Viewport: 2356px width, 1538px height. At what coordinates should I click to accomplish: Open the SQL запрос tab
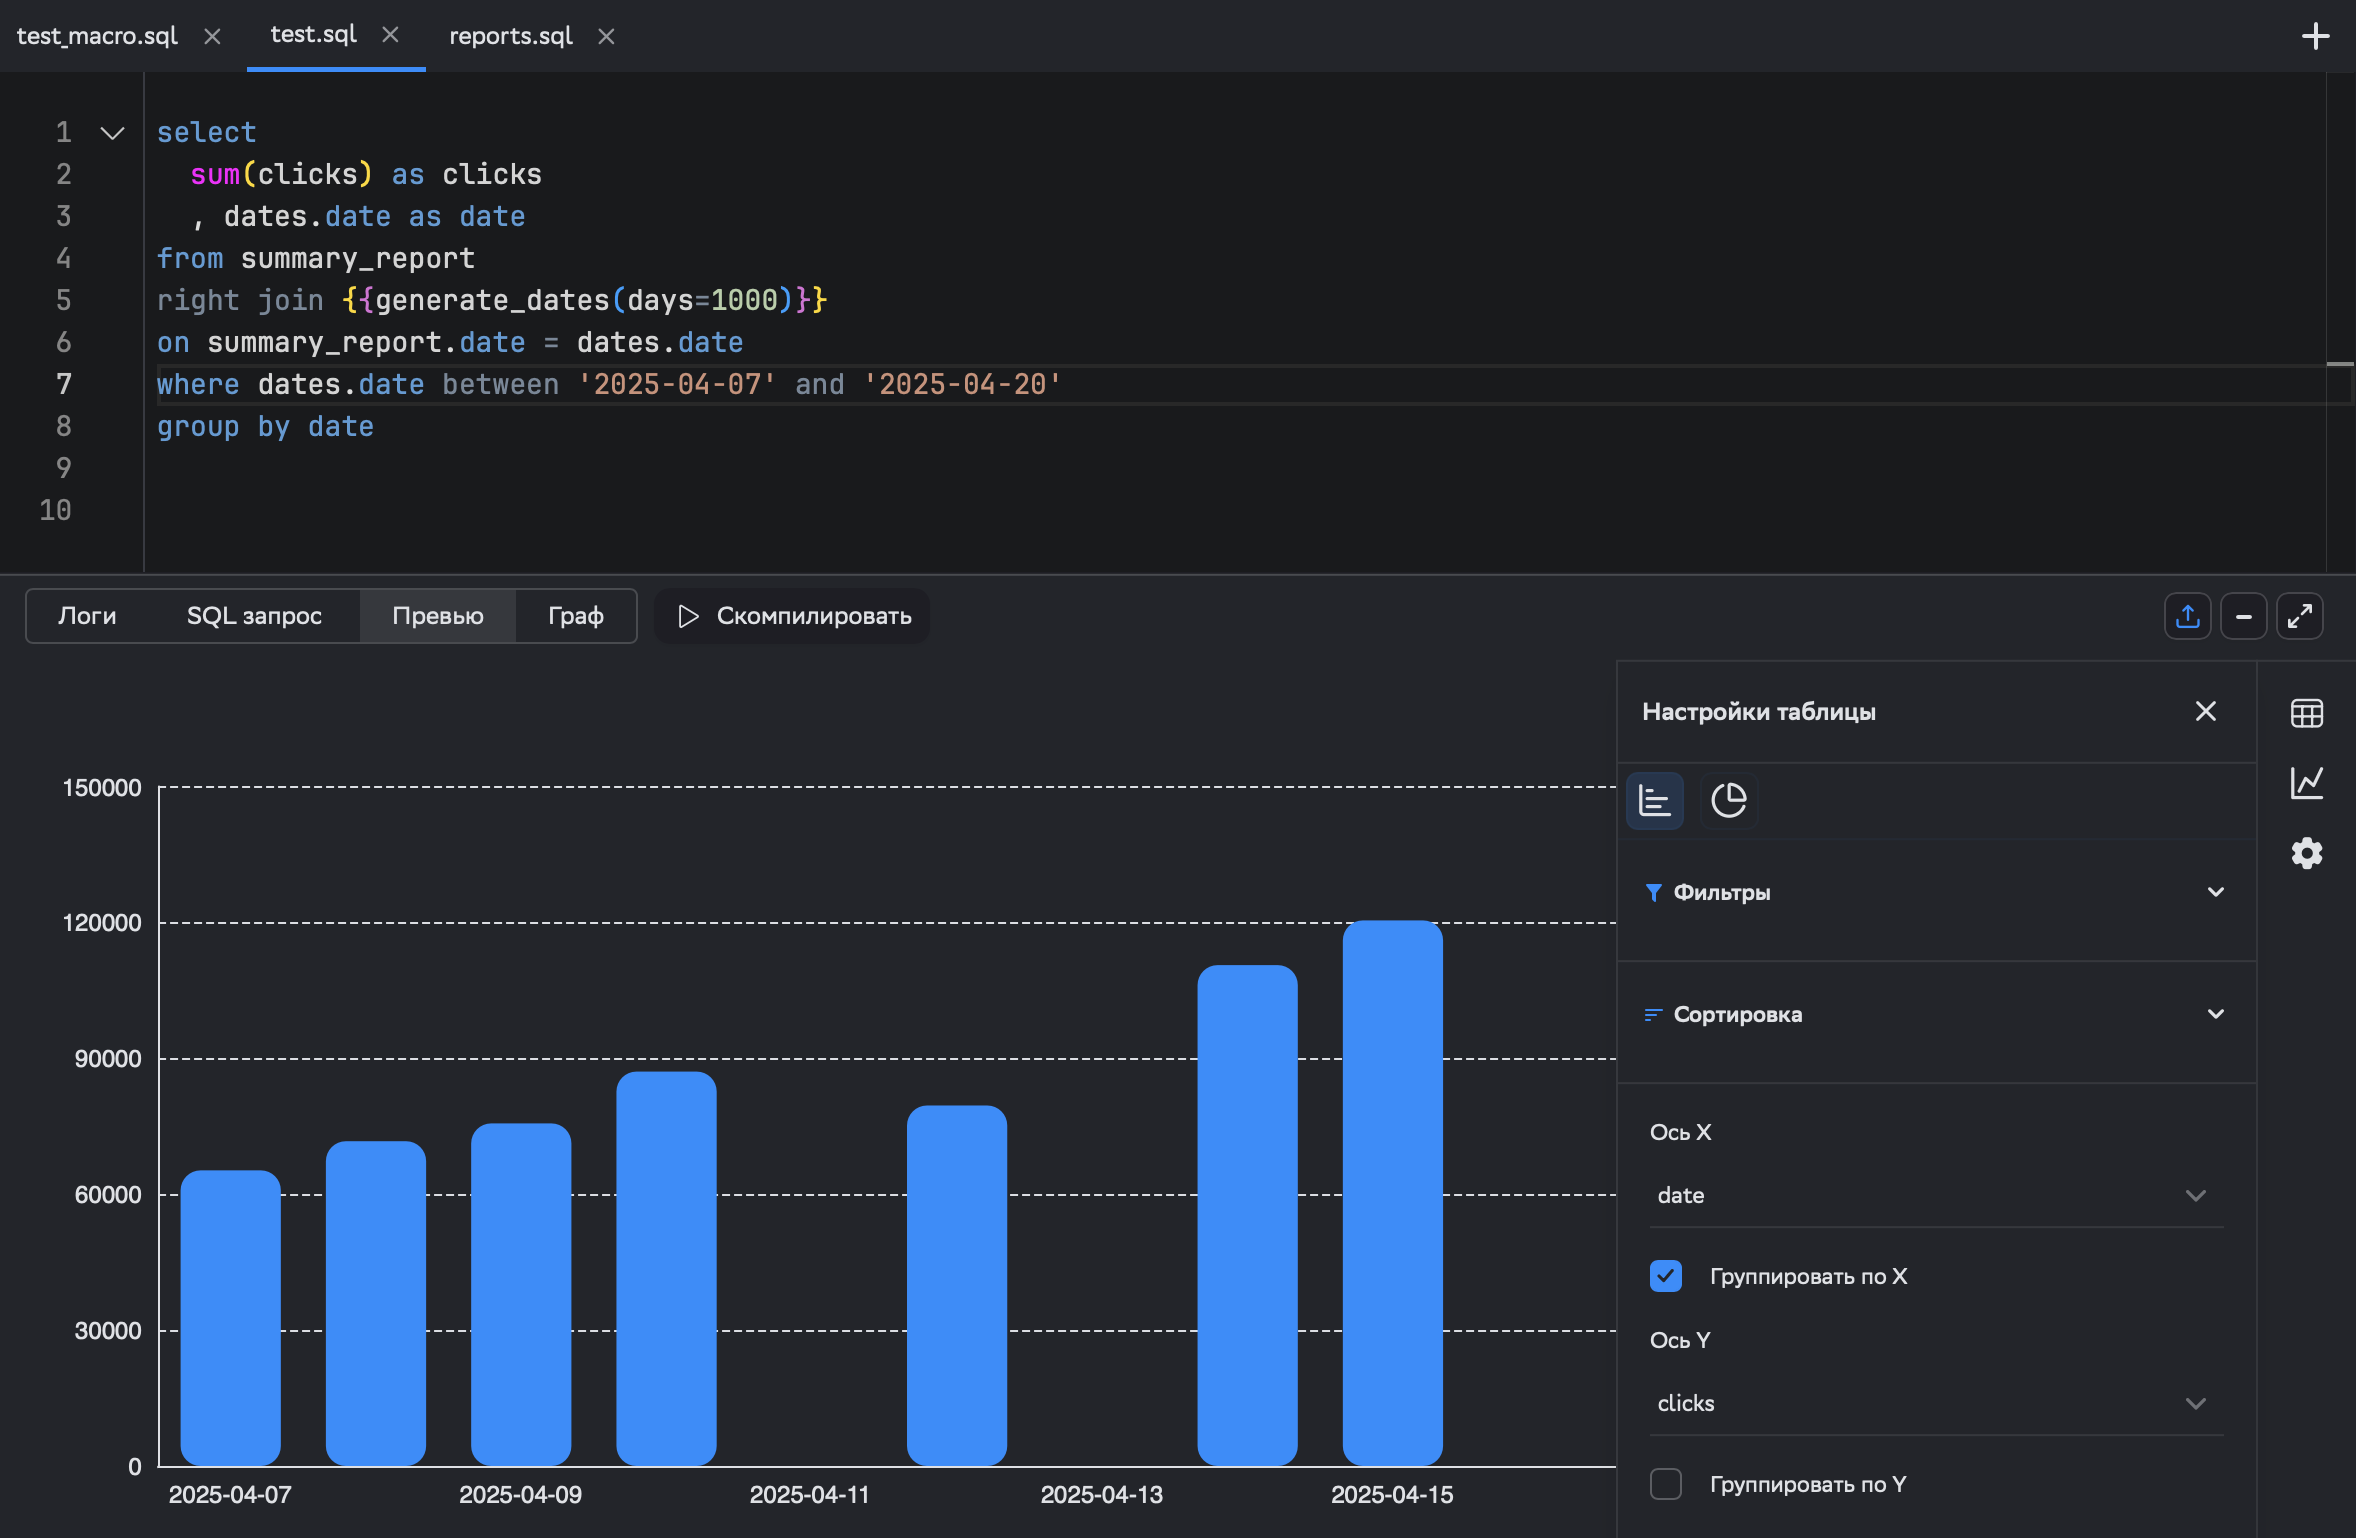click(254, 616)
